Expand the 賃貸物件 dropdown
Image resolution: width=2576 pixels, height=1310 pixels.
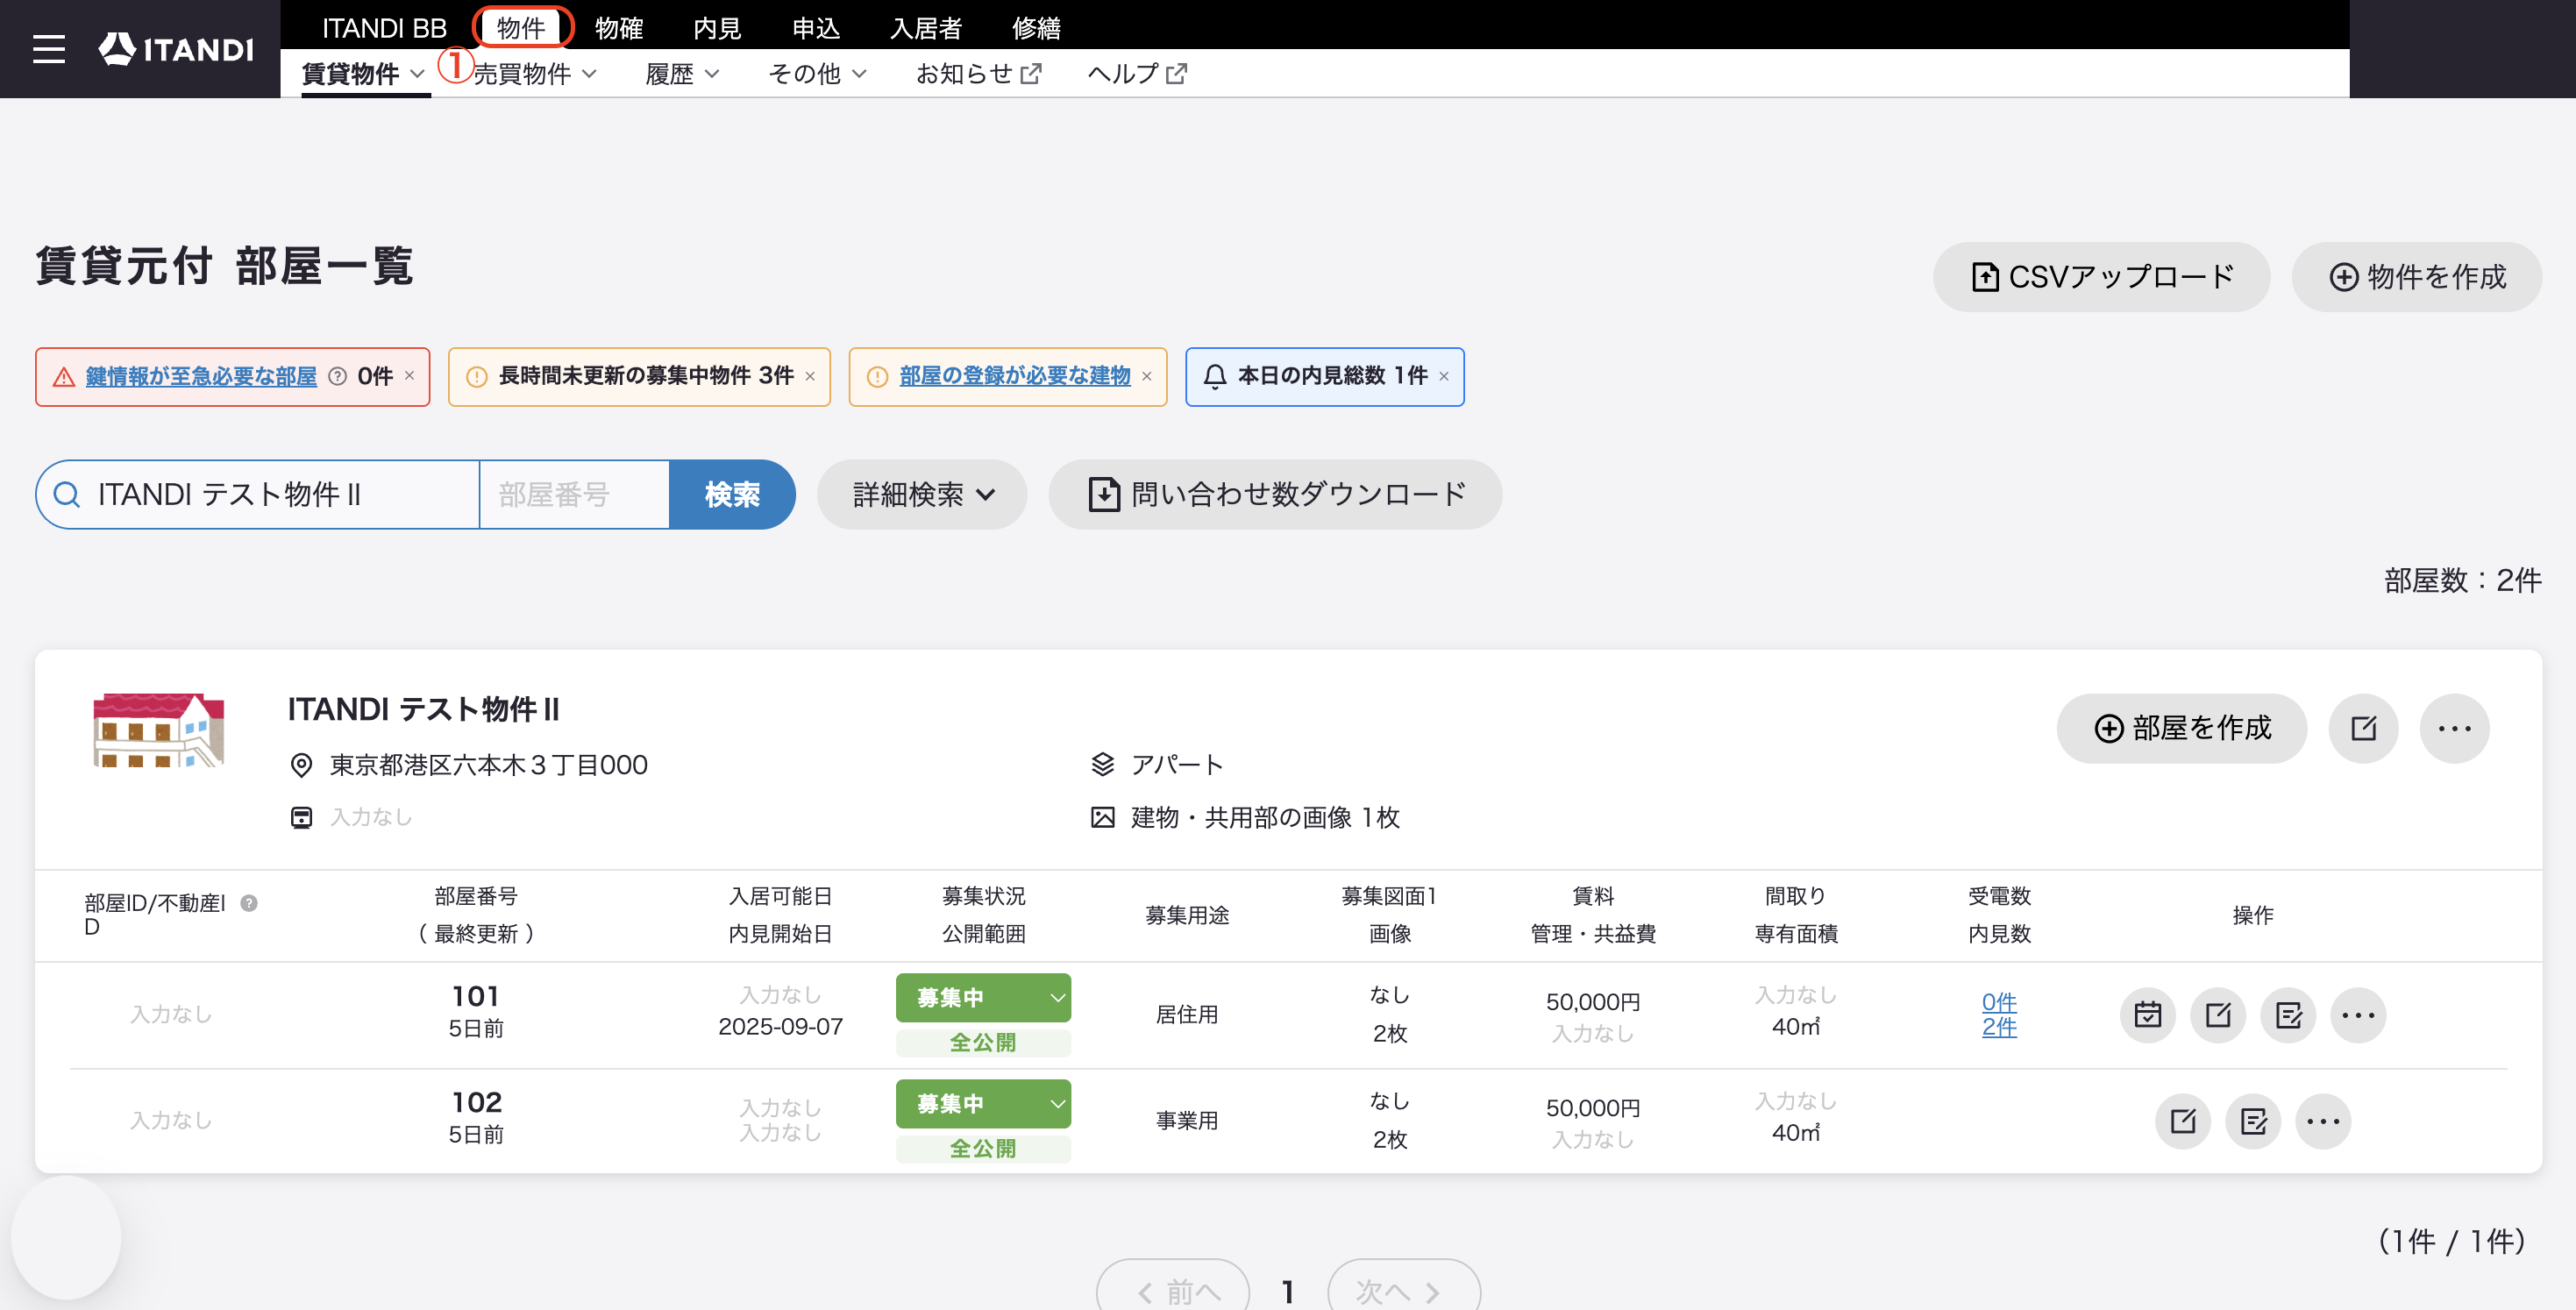coord(363,74)
